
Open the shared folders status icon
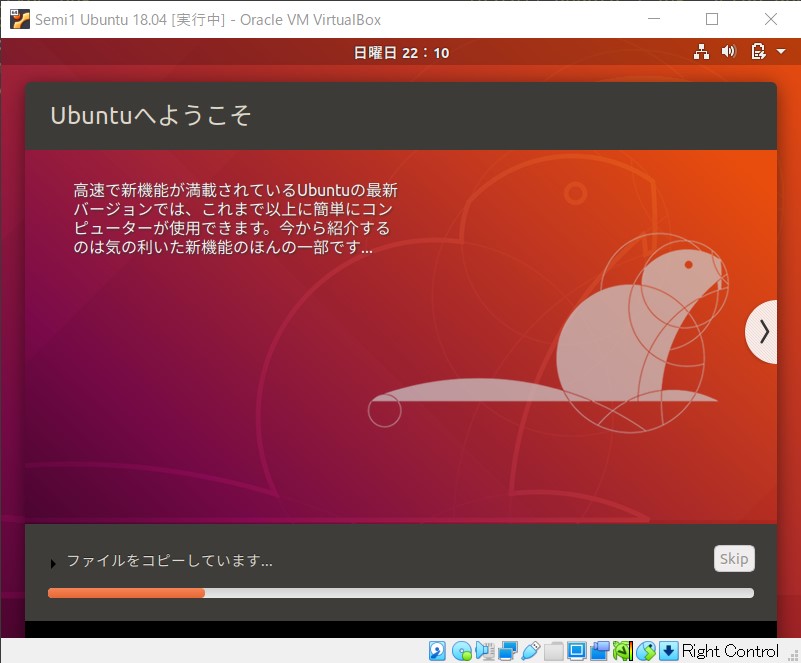(554, 651)
